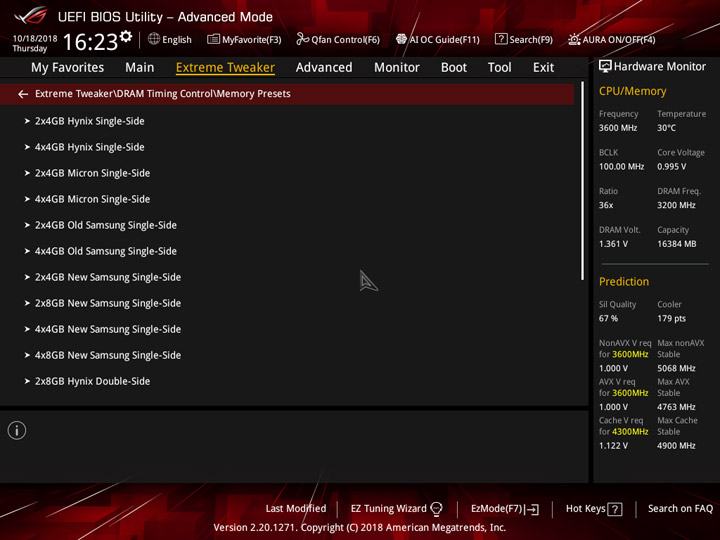This screenshot has height=540, width=720.
Task: Click the Temperature 30°C value
Action: (x=666, y=128)
